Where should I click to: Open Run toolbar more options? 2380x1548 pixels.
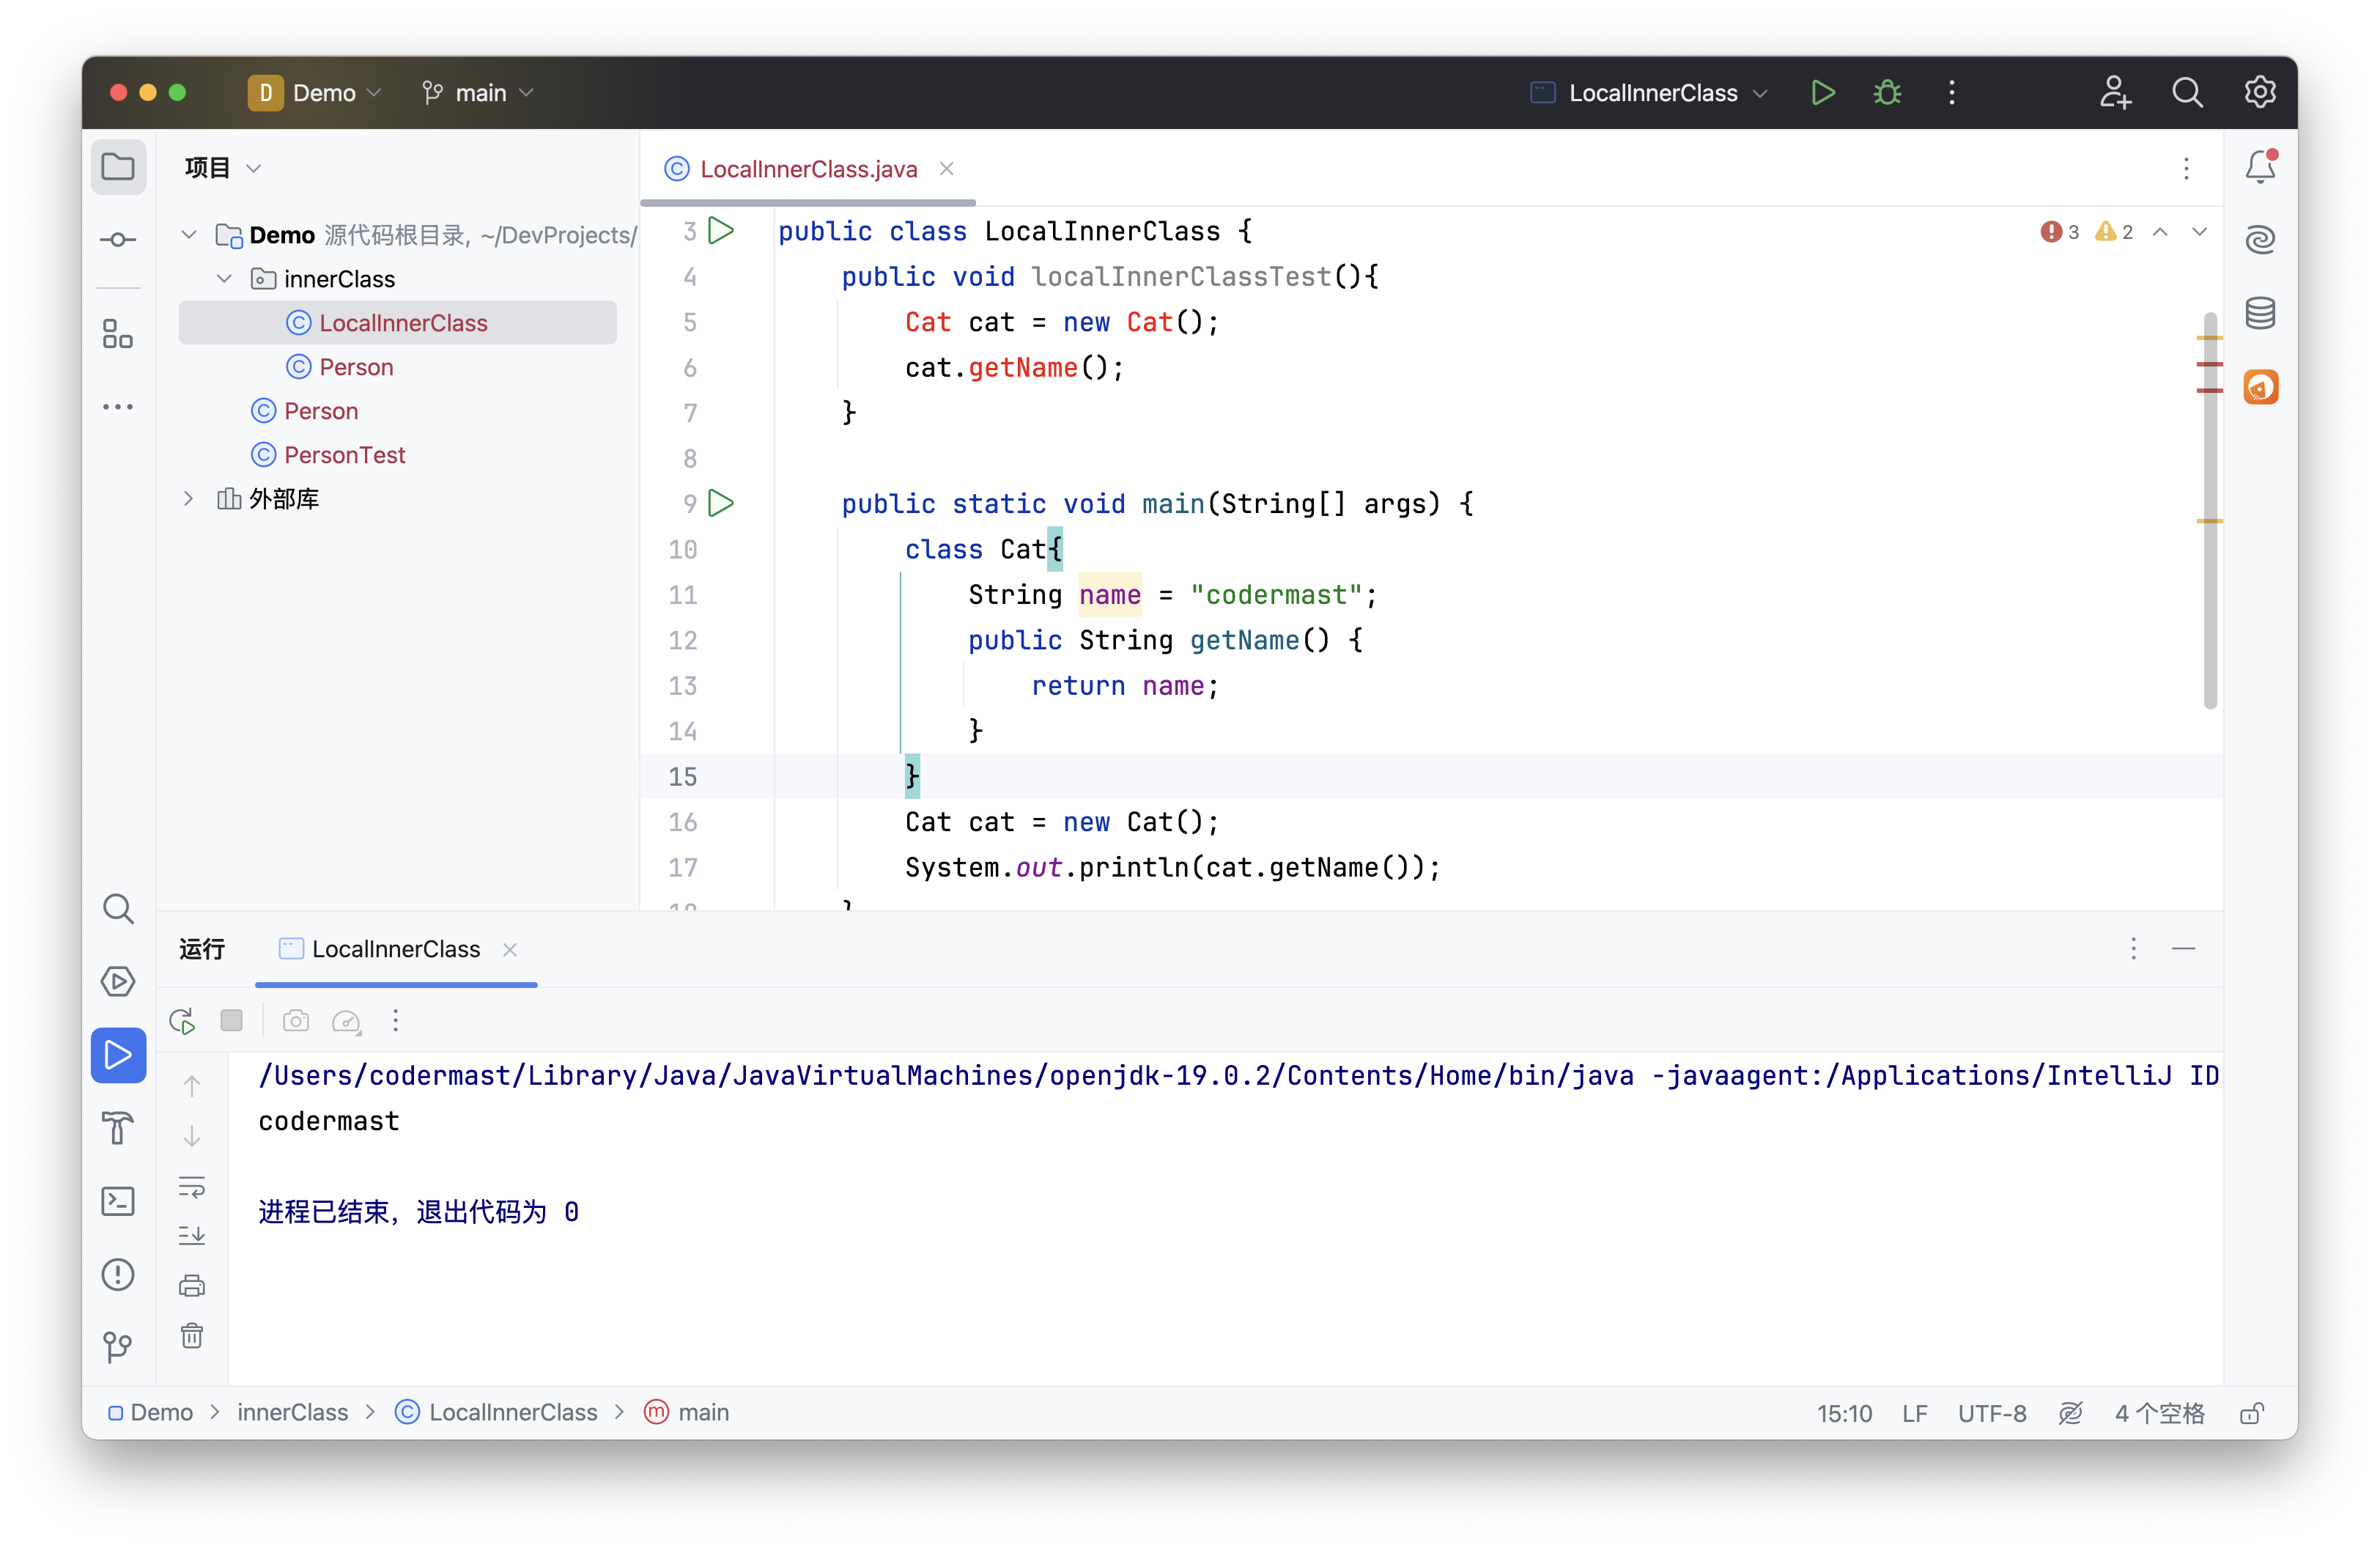(396, 1020)
